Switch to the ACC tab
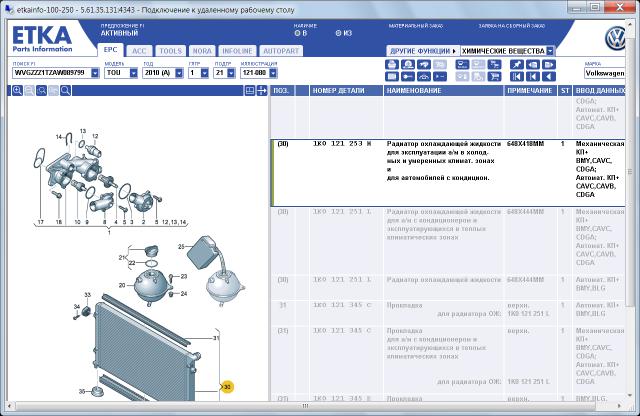Image resolution: width=640 pixels, height=416 pixels. [139, 51]
